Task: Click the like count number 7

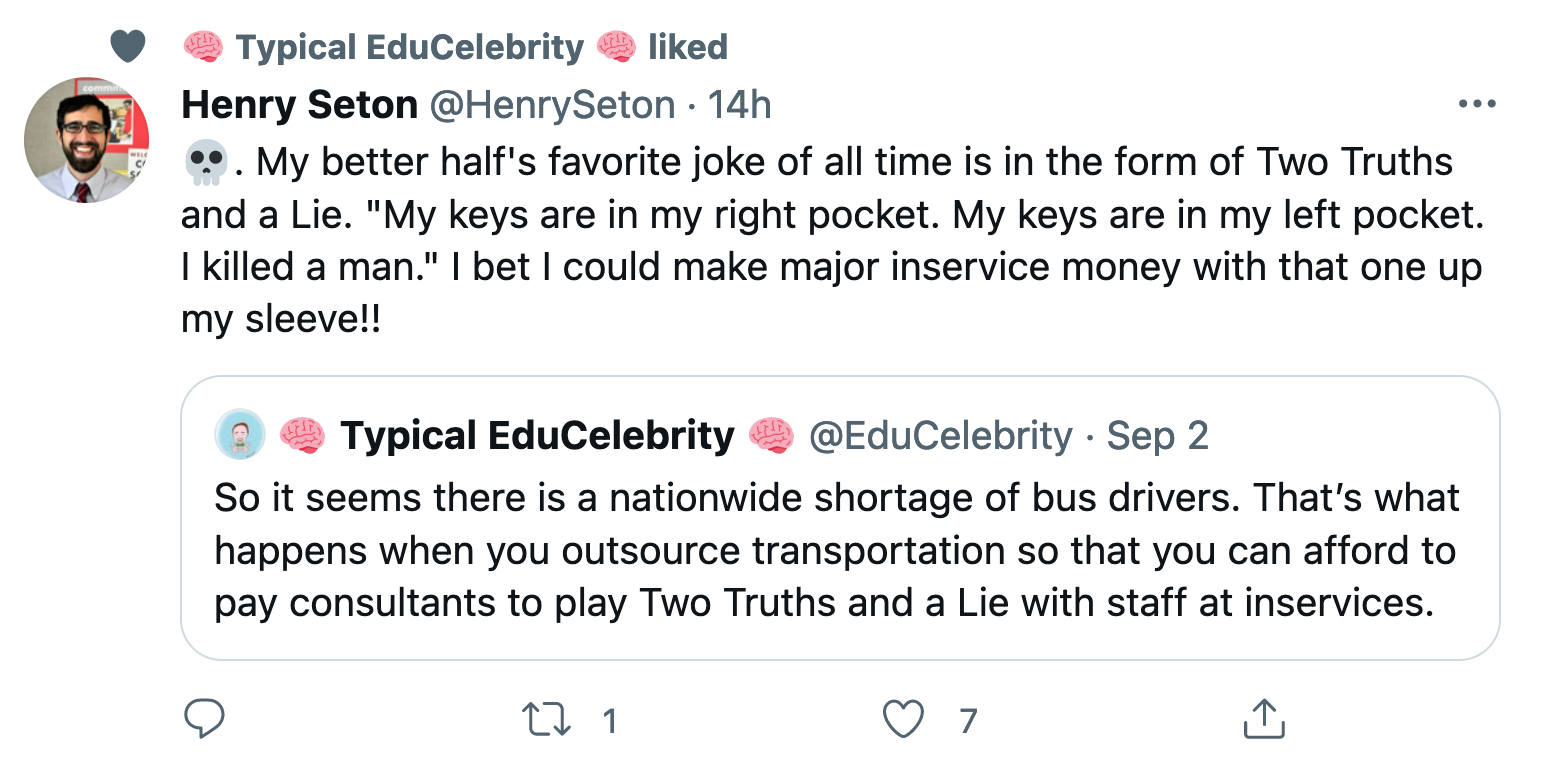Action: click(x=967, y=721)
